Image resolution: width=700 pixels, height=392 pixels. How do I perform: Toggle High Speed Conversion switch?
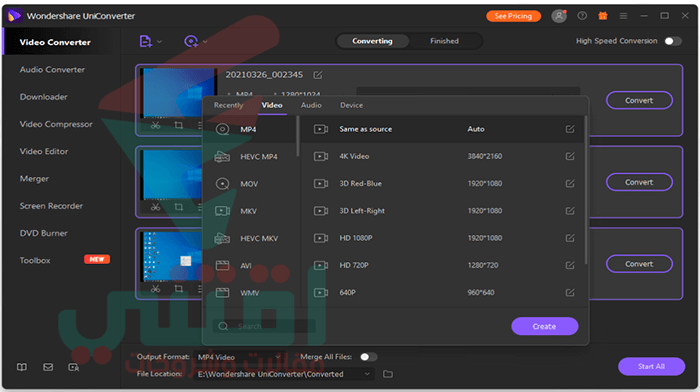(x=673, y=41)
